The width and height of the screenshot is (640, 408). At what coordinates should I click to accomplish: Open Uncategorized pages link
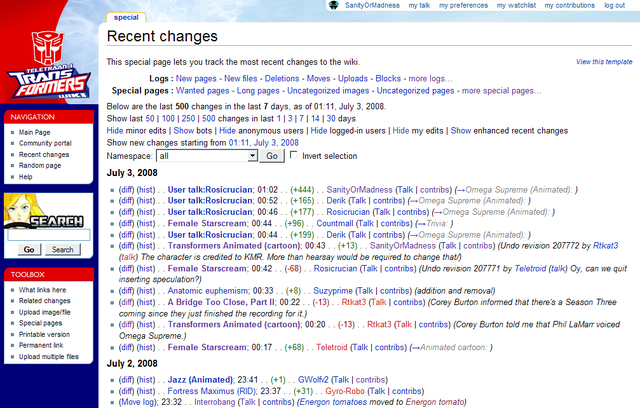pyautogui.click(x=415, y=91)
